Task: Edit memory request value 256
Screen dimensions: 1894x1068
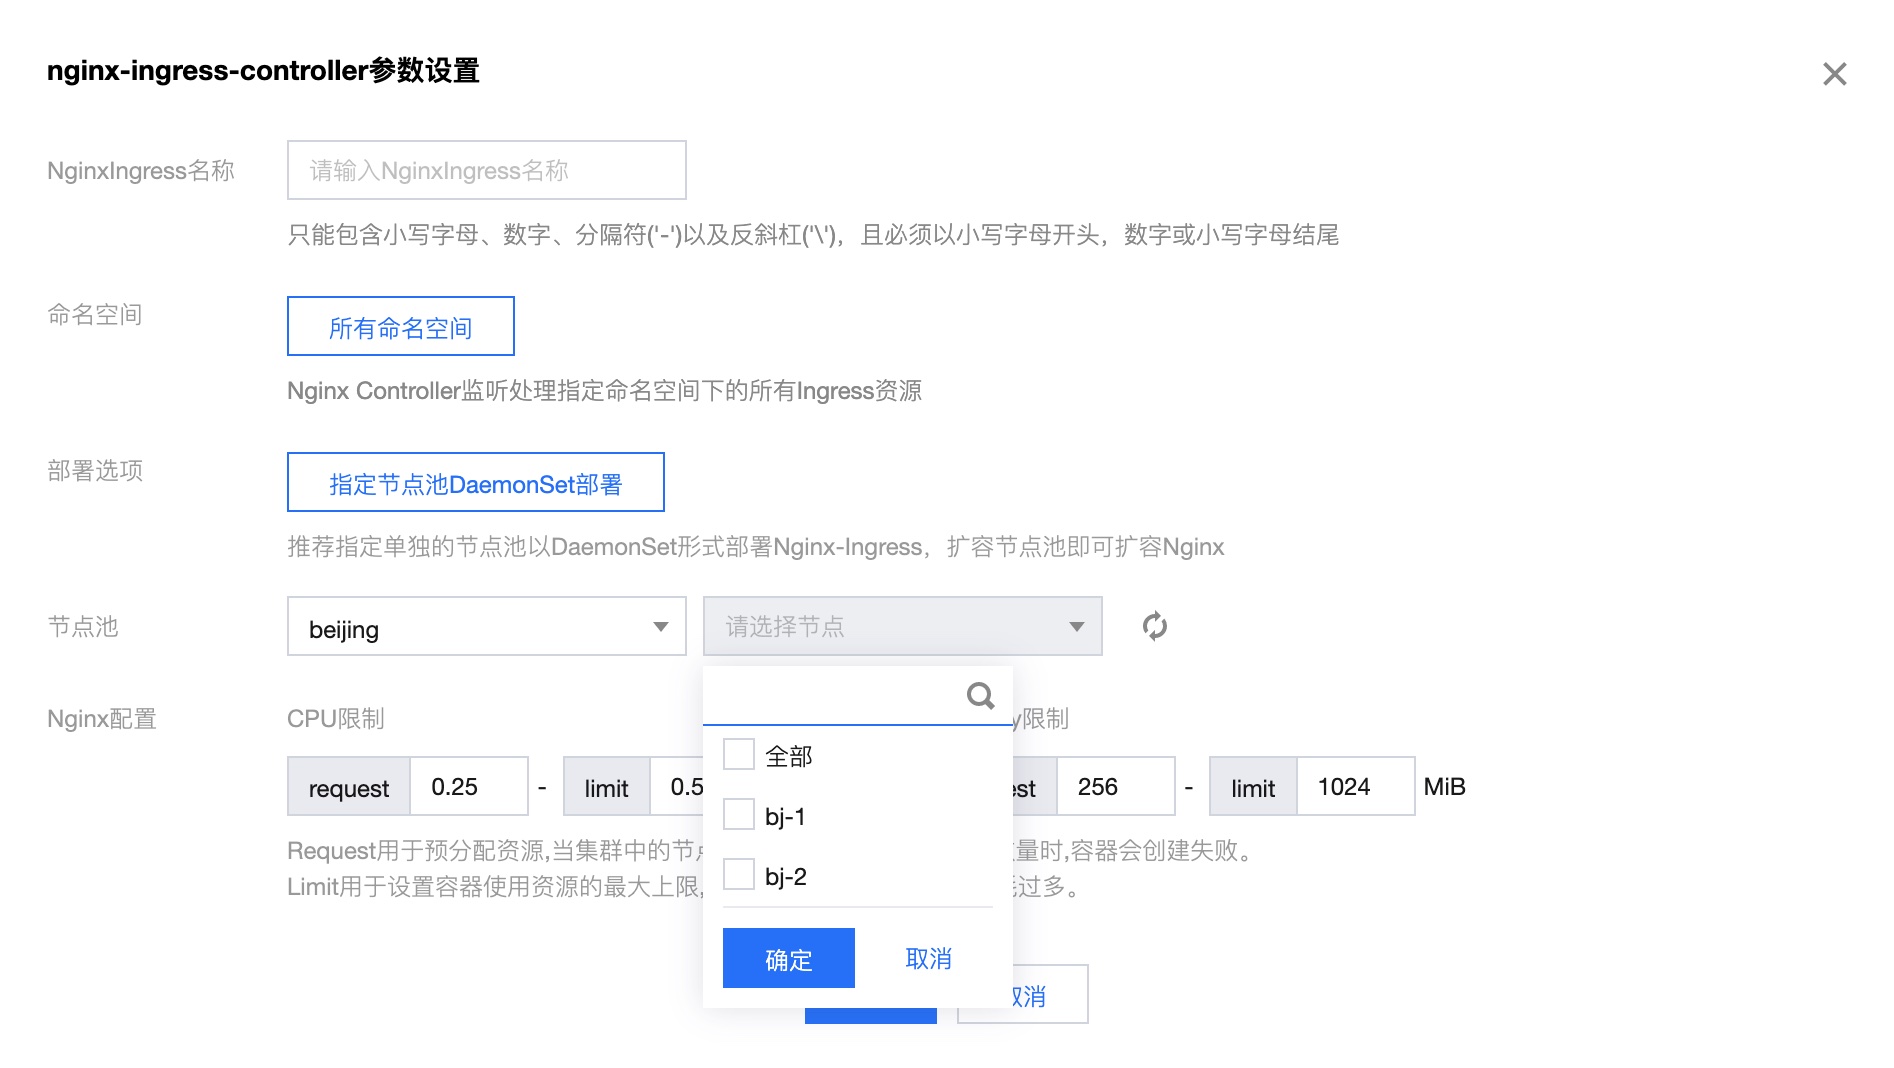Action: tap(1115, 786)
